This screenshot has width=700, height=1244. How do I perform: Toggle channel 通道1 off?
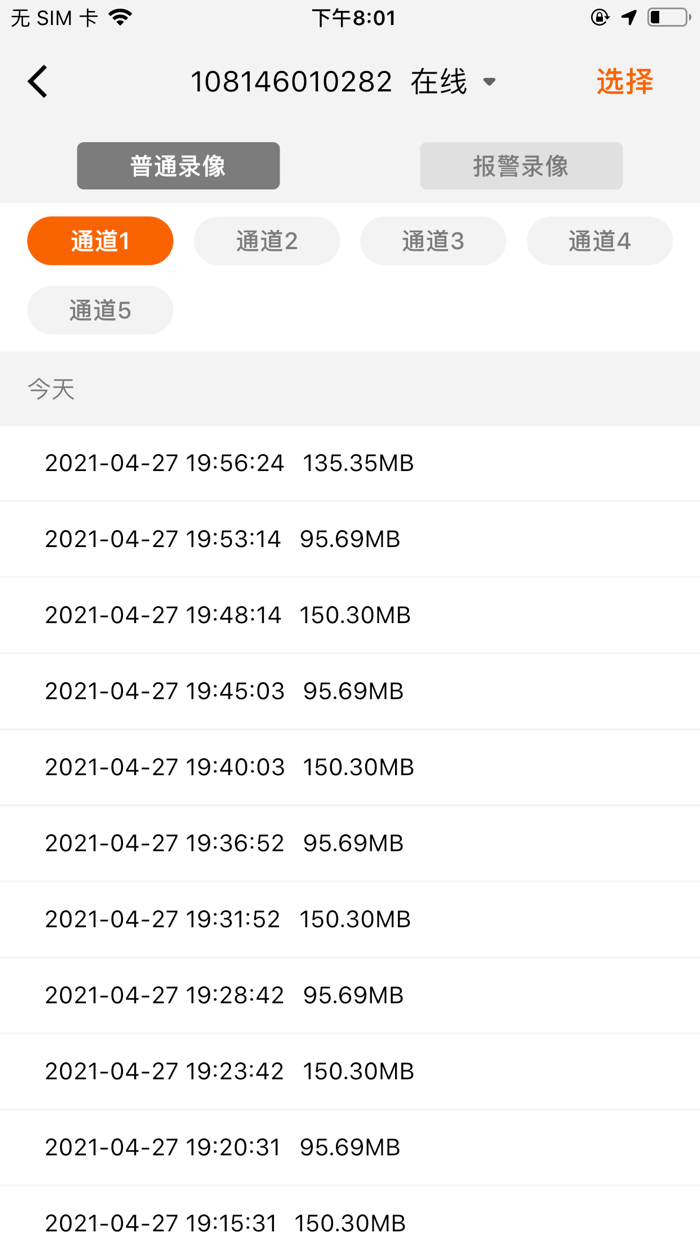pyautogui.click(x=100, y=240)
